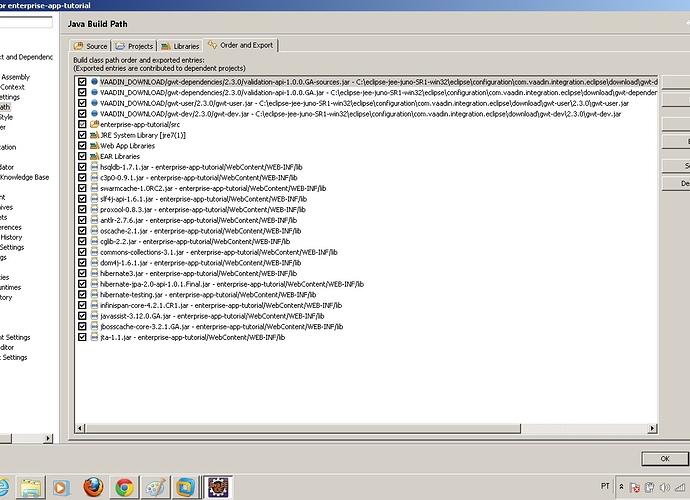690x500 pixels.
Task: Click the EAR Libraries icon
Action: tap(94, 156)
